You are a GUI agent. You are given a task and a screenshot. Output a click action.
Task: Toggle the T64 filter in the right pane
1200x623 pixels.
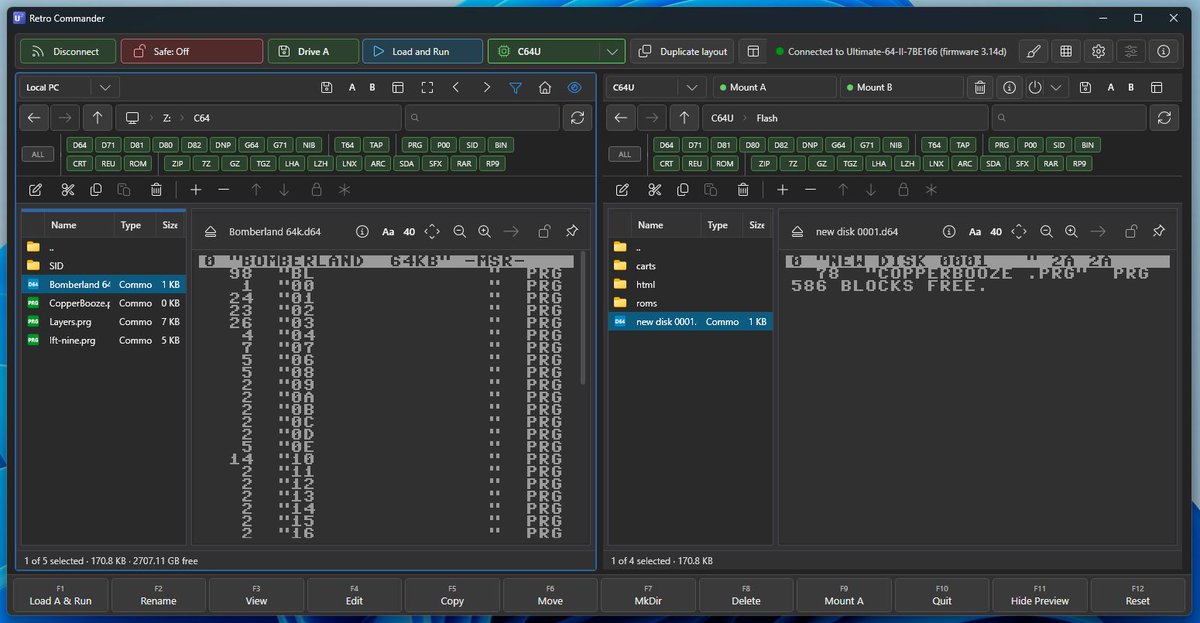[x=932, y=145]
